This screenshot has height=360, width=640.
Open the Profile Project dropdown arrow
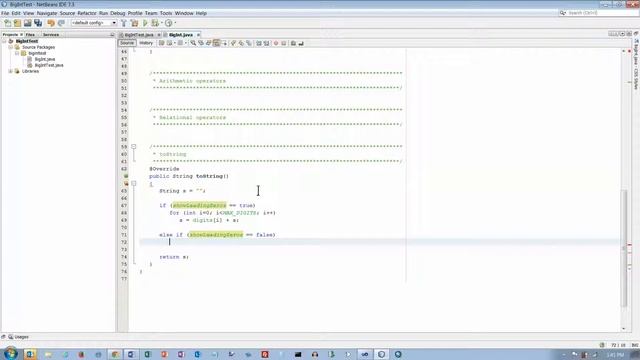pos(175,23)
